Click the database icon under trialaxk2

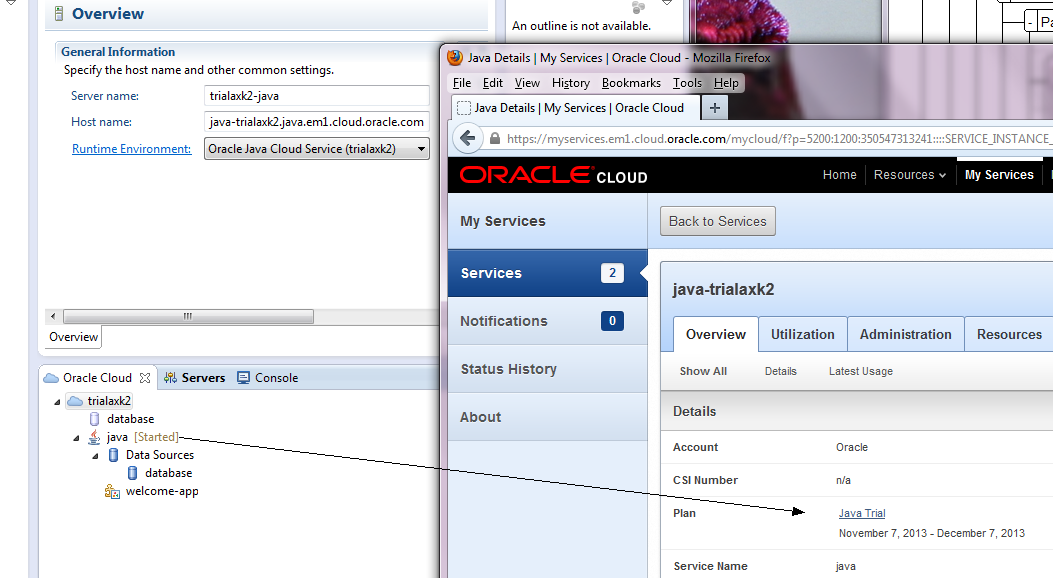(95, 419)
